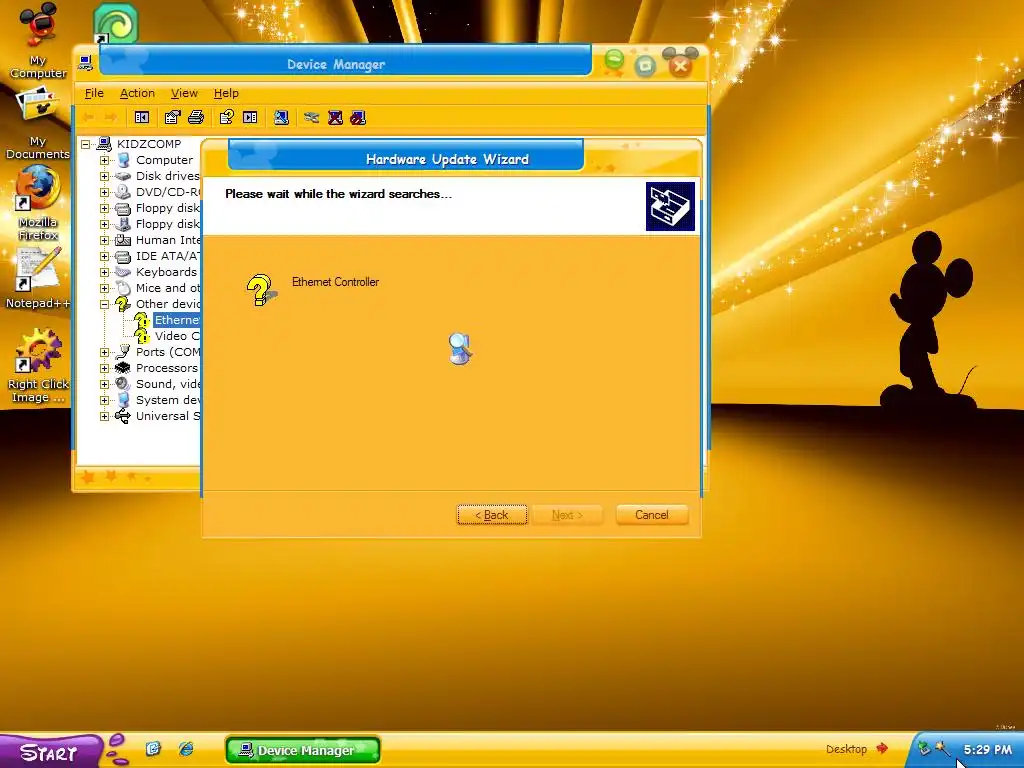Open device Properties from the toolbar
This screenshot has width=1024, height=768.
pos(172,118)
